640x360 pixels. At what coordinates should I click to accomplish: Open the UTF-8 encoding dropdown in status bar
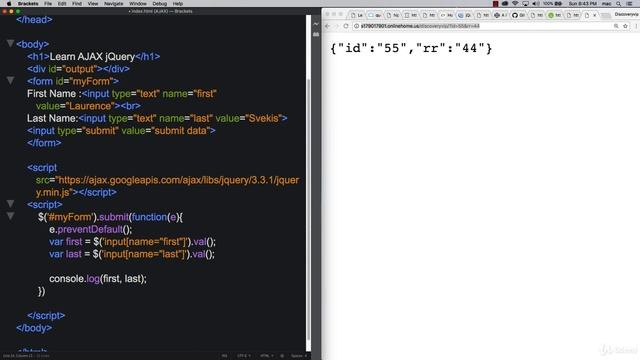click(x=244, y=356)
